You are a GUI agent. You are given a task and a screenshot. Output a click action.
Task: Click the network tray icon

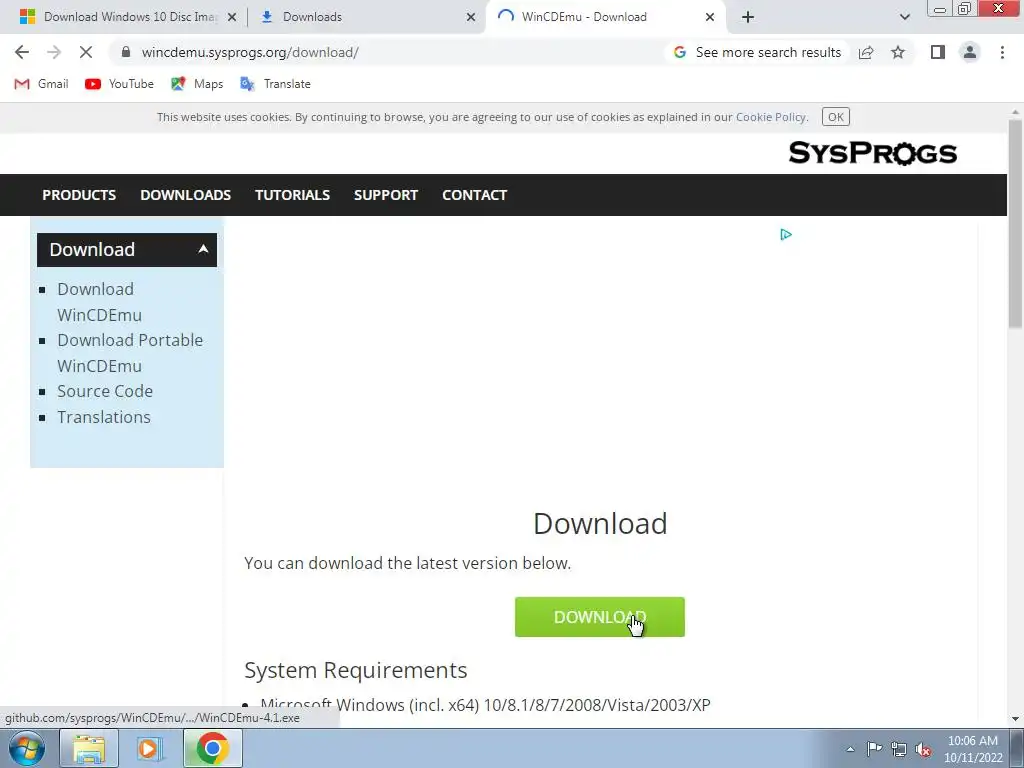coord(899,749)
